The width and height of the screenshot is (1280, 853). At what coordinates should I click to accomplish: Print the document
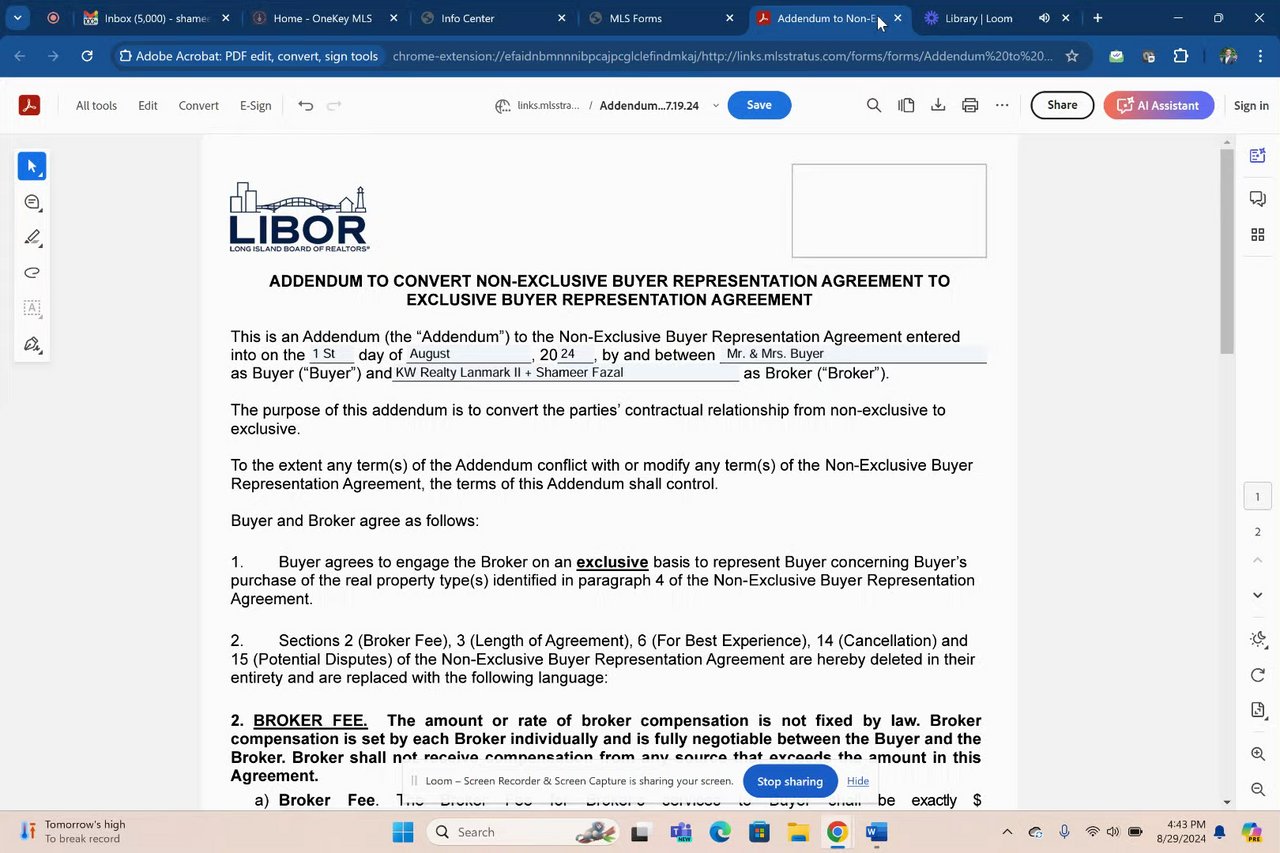pos(970,105)
